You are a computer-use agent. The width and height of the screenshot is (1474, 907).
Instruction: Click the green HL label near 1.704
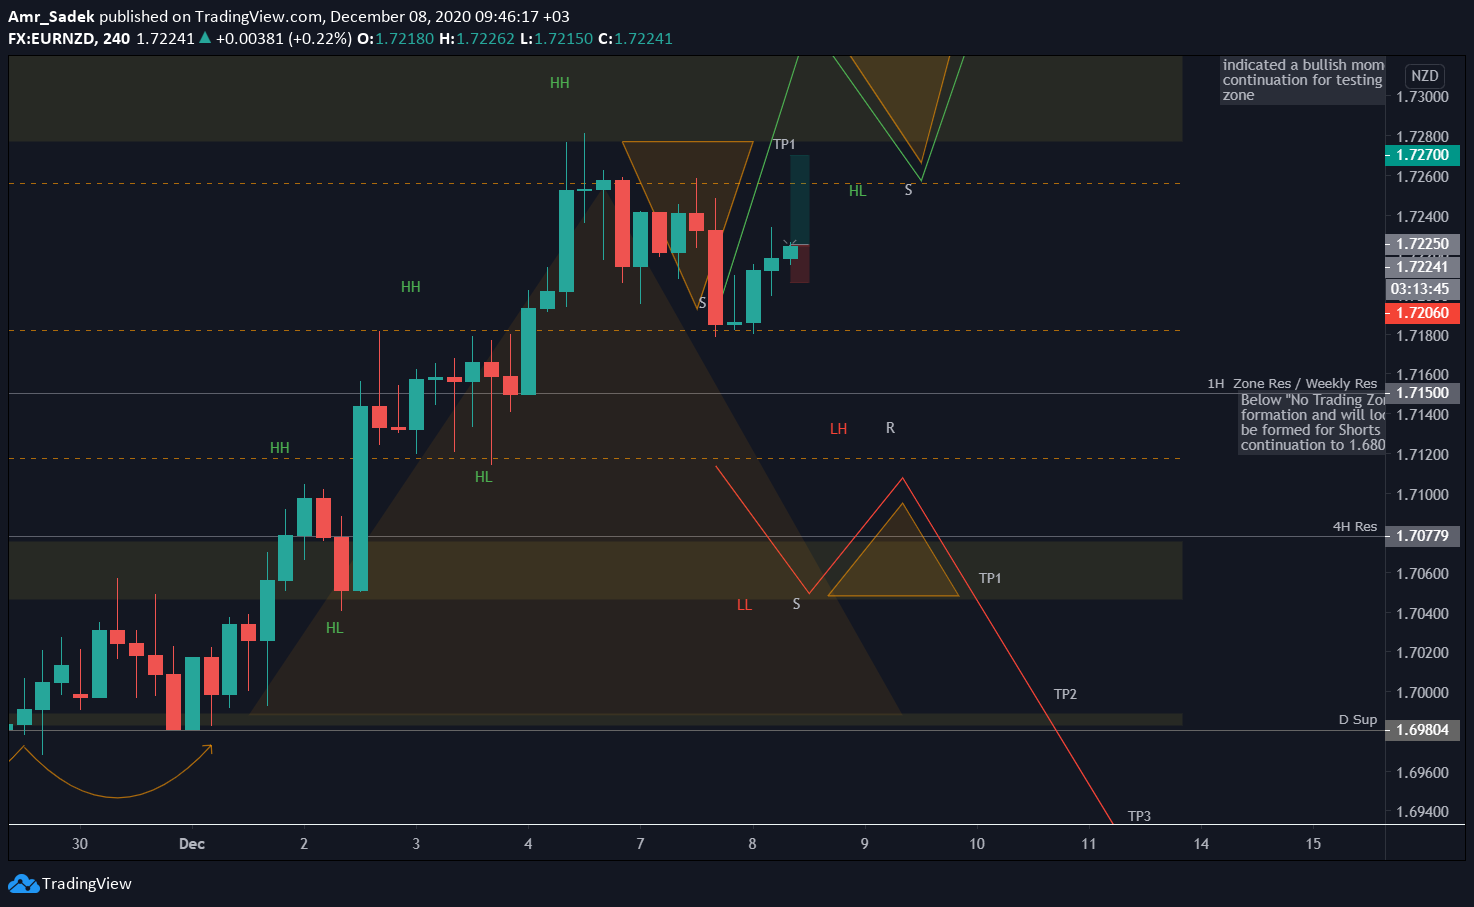point(335,628)
